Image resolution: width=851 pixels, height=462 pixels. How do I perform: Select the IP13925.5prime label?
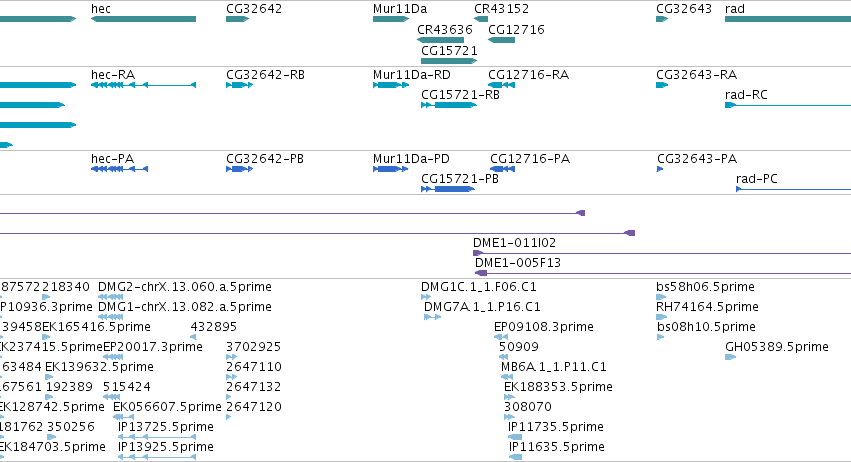[166, 447]
